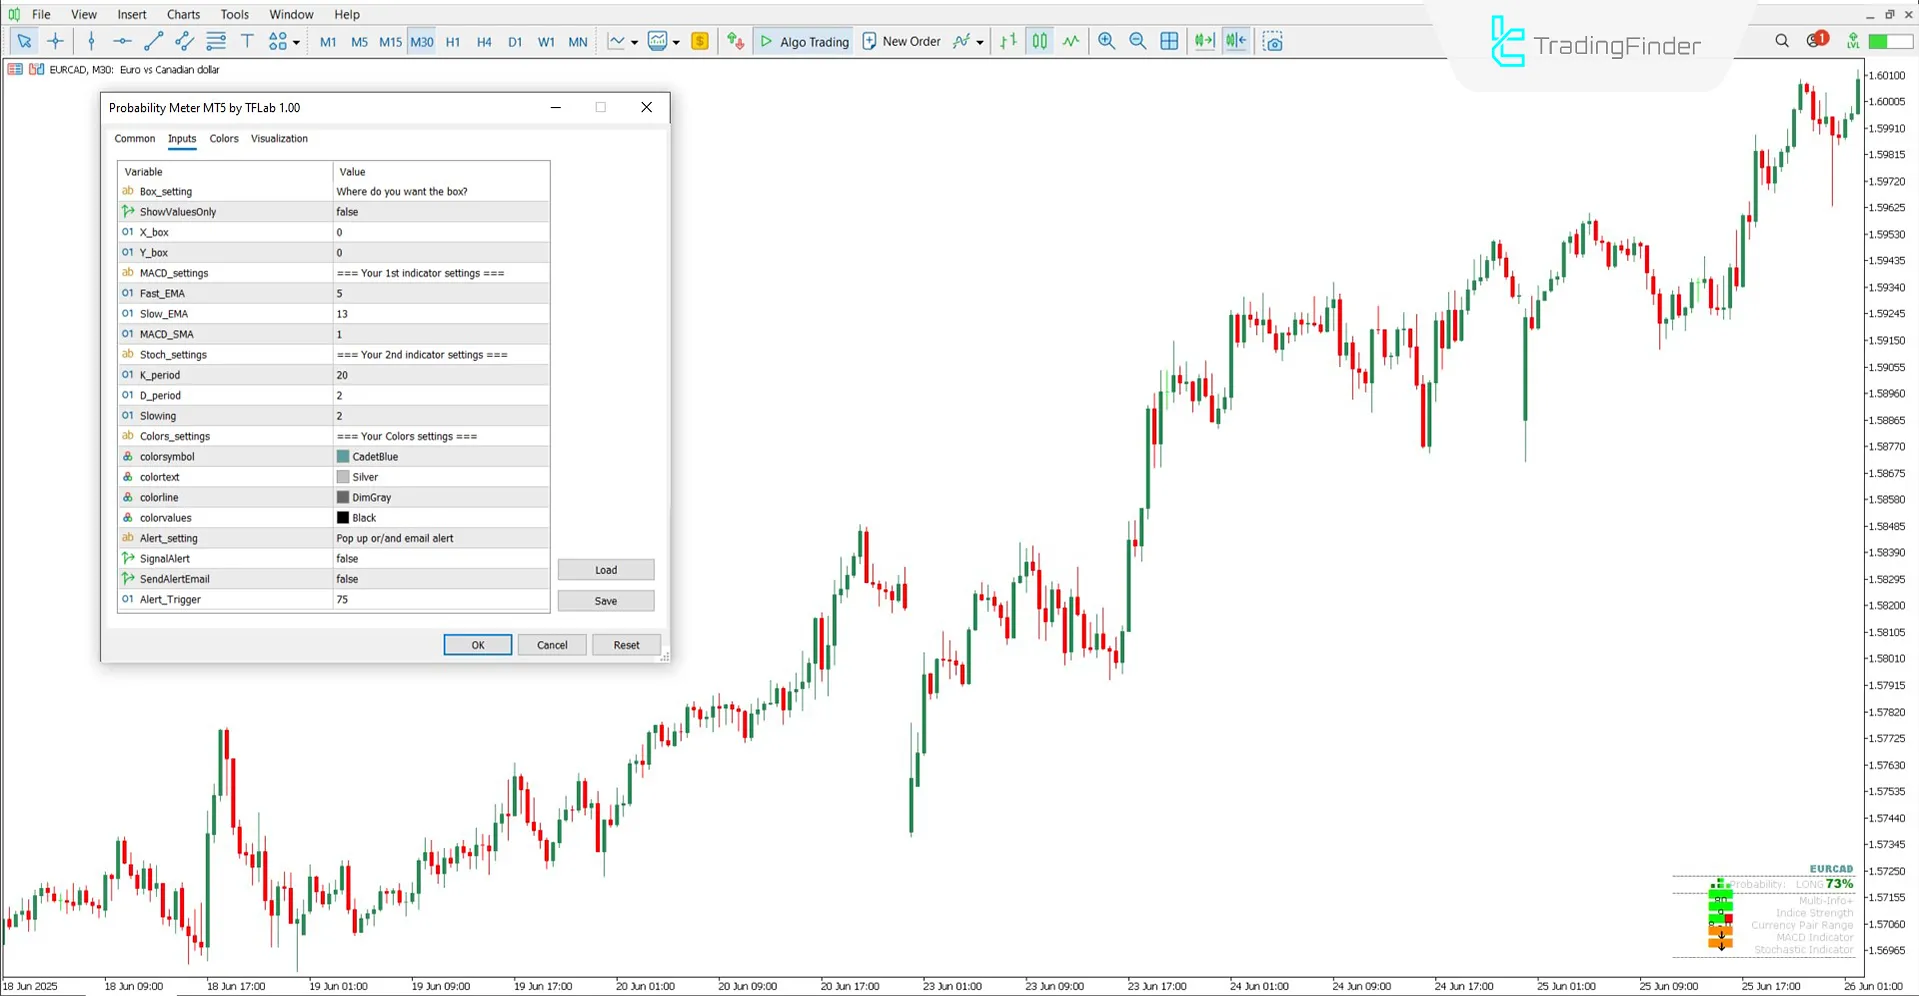Take a chart screenshot with camera icon
The height and width of the screenshot is (996, 1919).
1272,41
